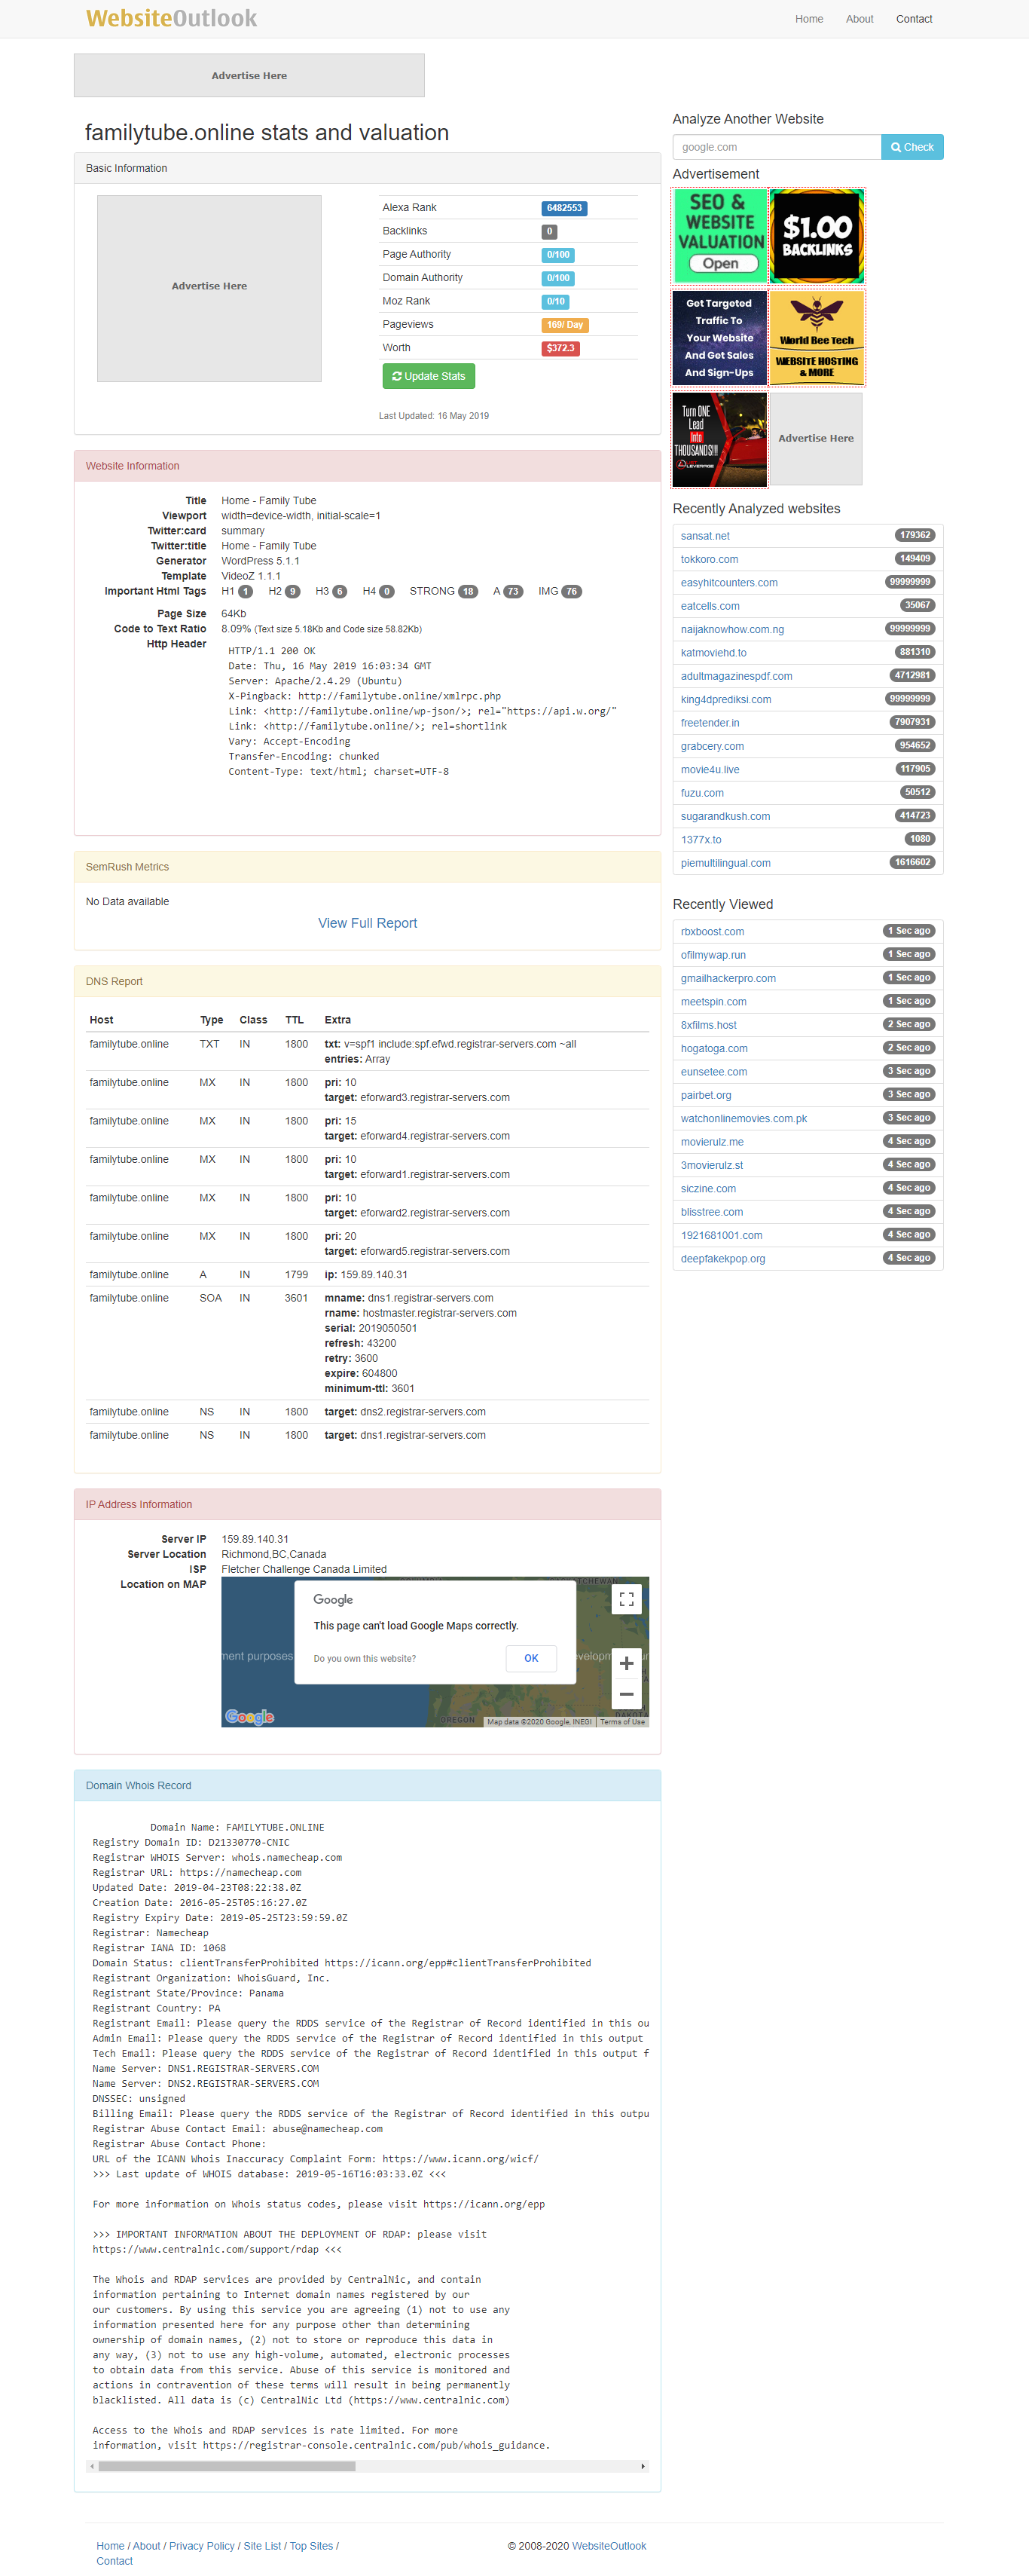Screen dimensions: 1029x2576
Task: Open 1377x.to link
Action: tap(701, 840)
